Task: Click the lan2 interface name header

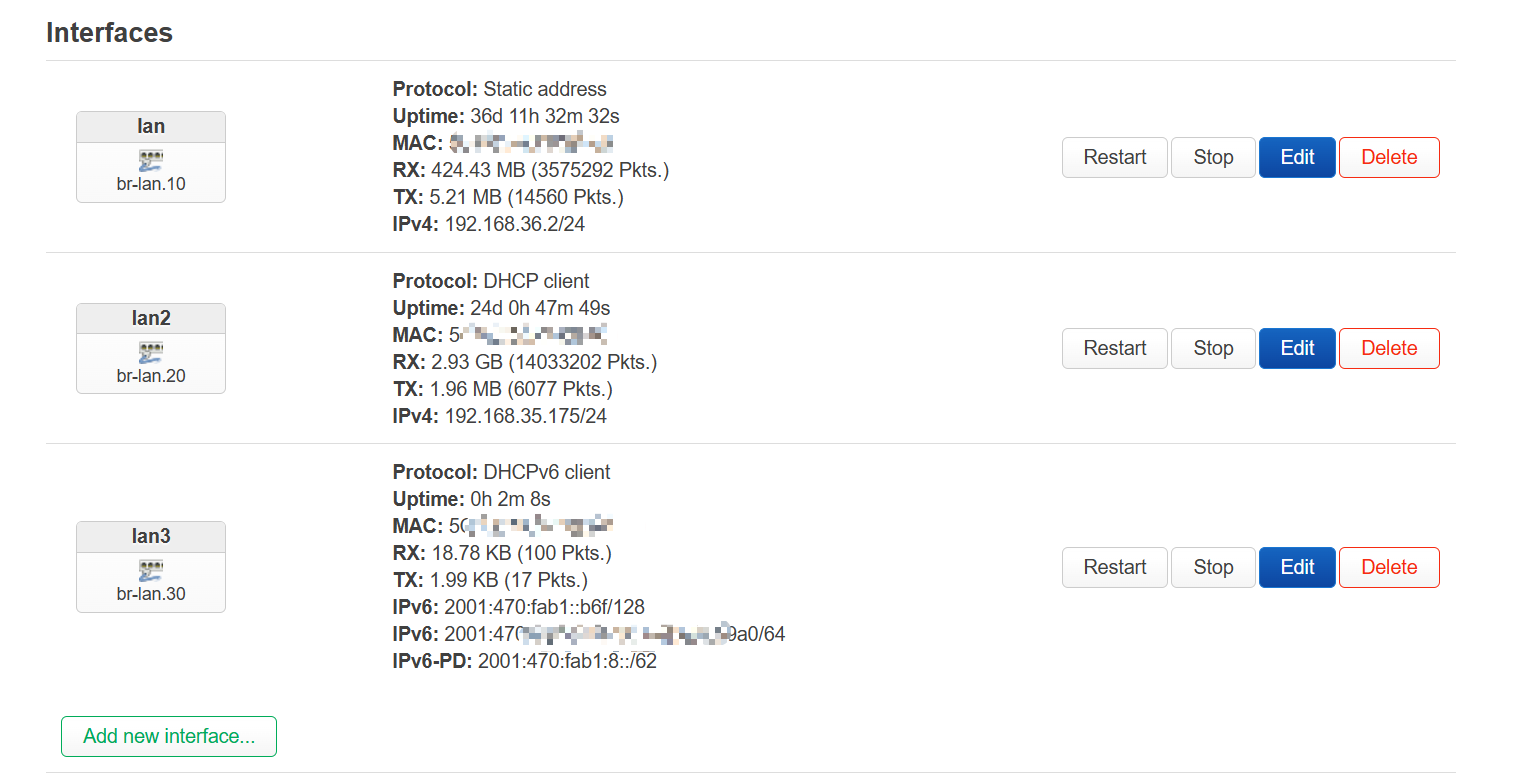Action: point(151,318)
